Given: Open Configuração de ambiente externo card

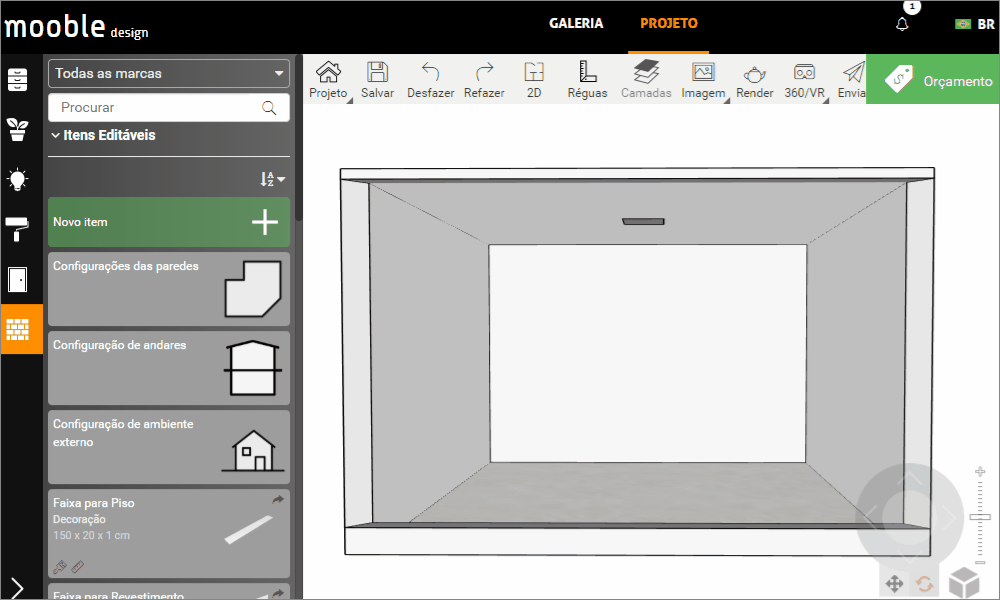Looking at the screenshot, I should tap(169, 447).
